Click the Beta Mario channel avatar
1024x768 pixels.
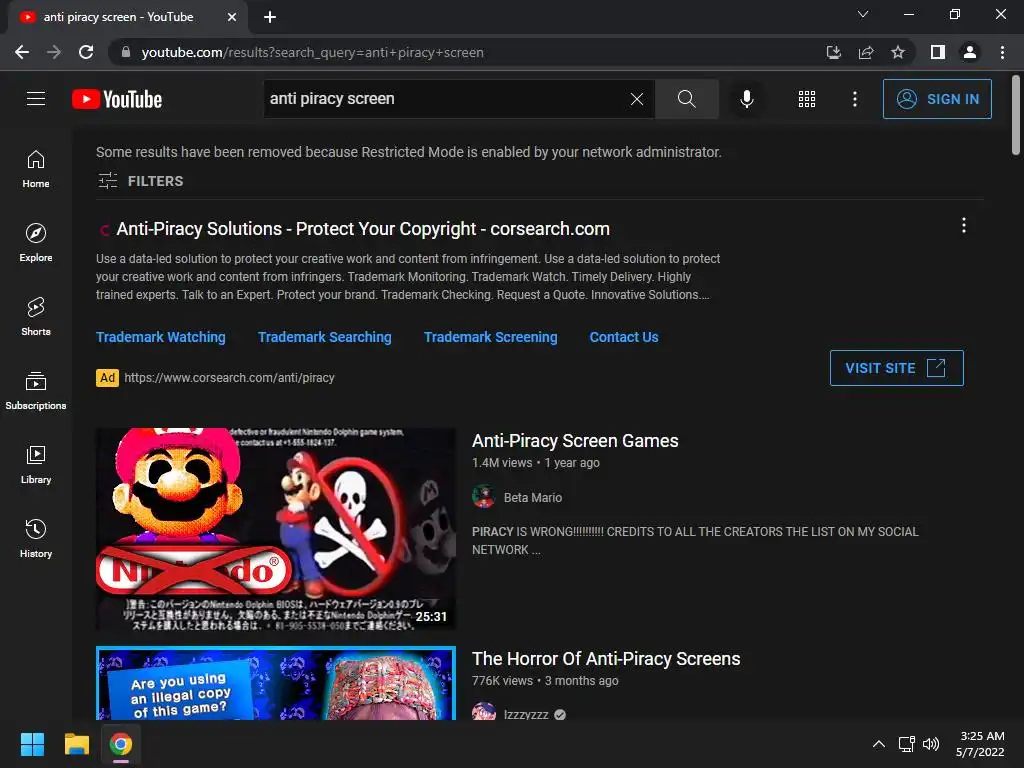point(483,497)
